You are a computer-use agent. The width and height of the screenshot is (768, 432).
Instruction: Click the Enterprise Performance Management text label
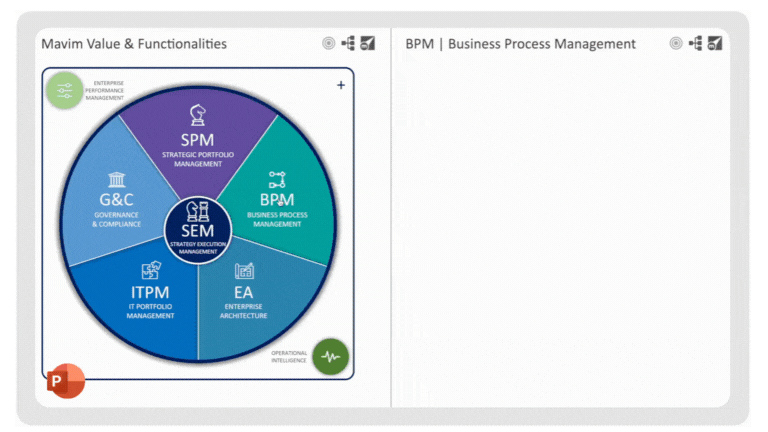108,91
